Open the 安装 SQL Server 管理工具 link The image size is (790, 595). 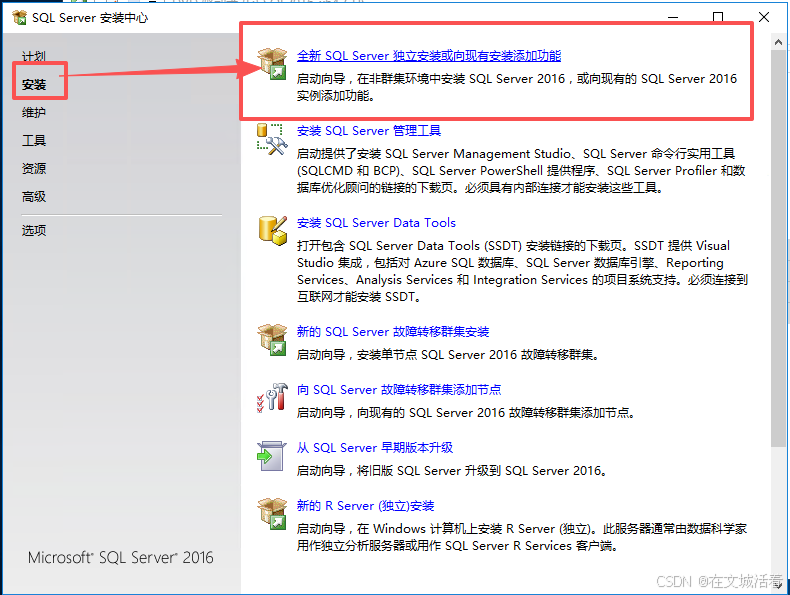point(369,130)
